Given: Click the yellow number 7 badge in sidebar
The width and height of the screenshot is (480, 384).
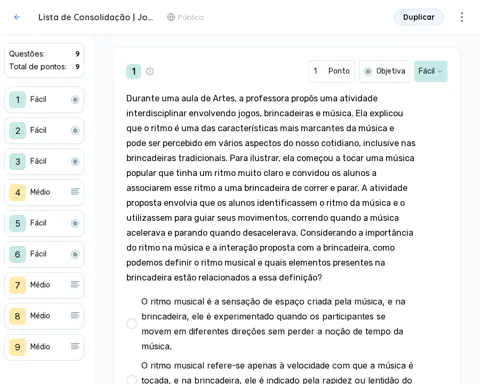Looking at the screenshot, I should 17,285.
